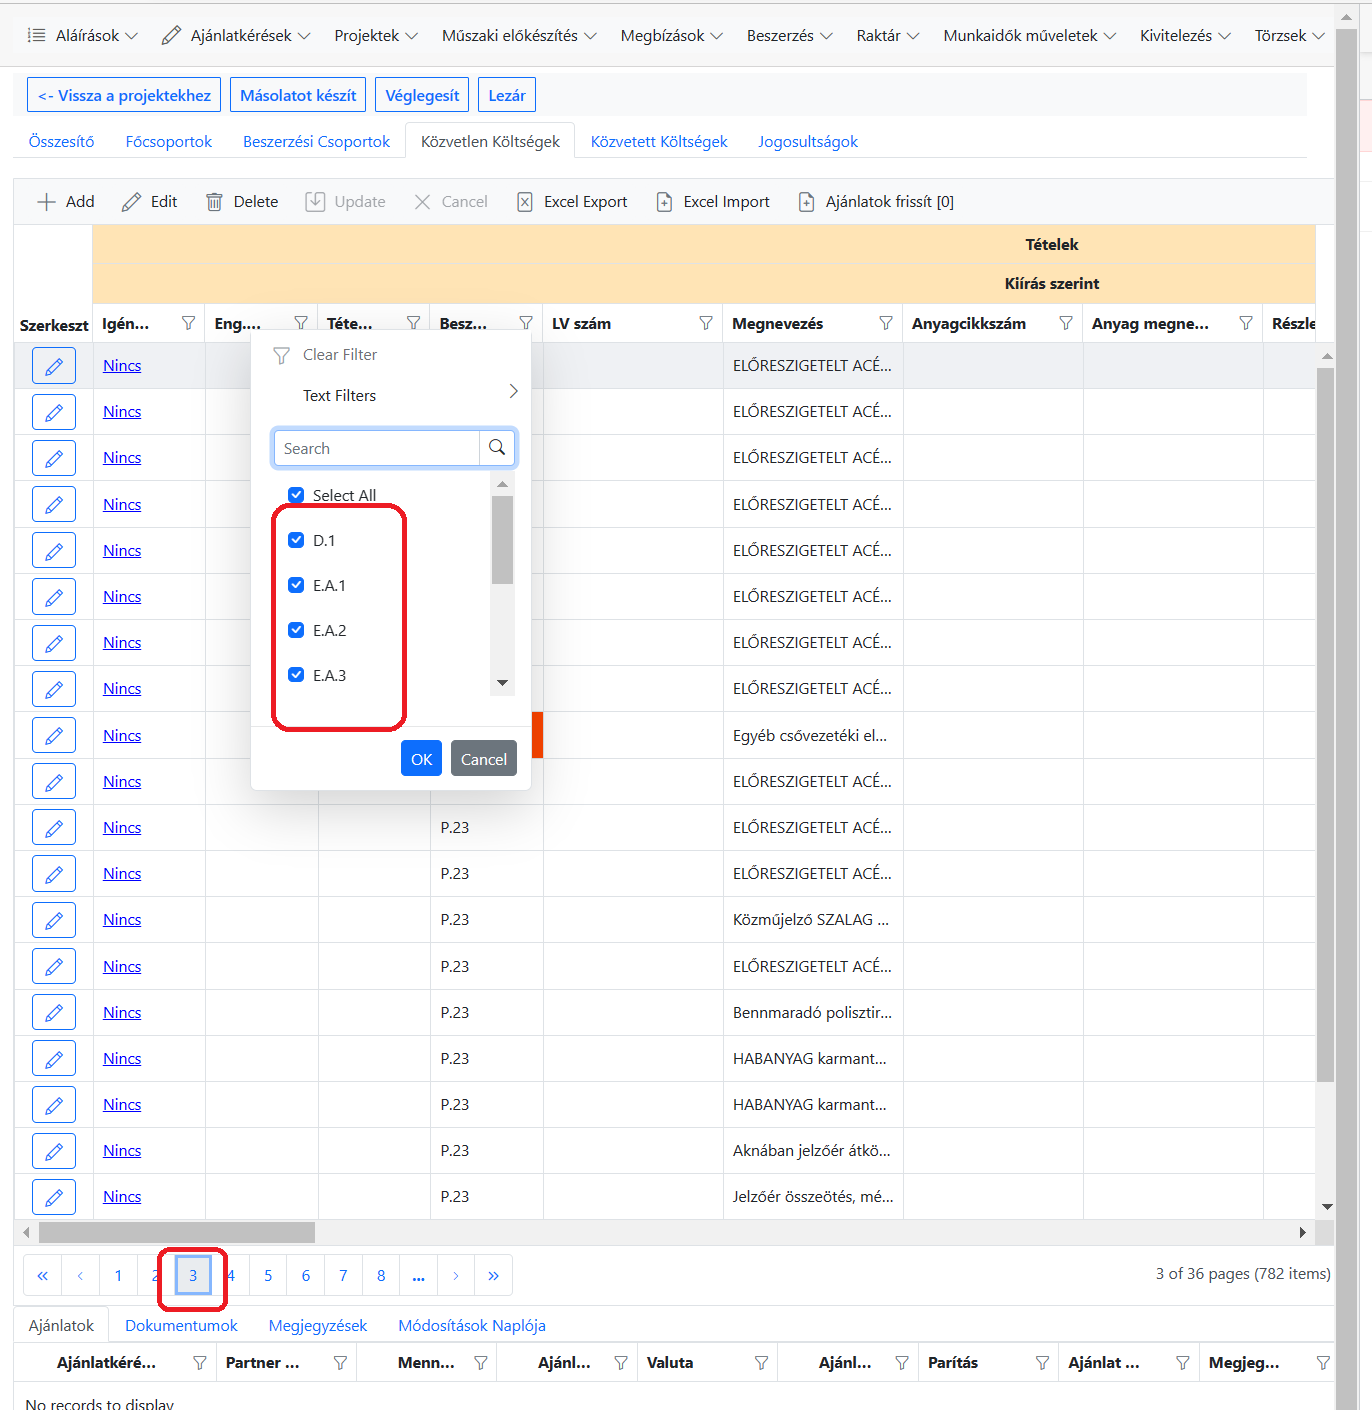Open the Dokumentumok tab

point(181,1326)
